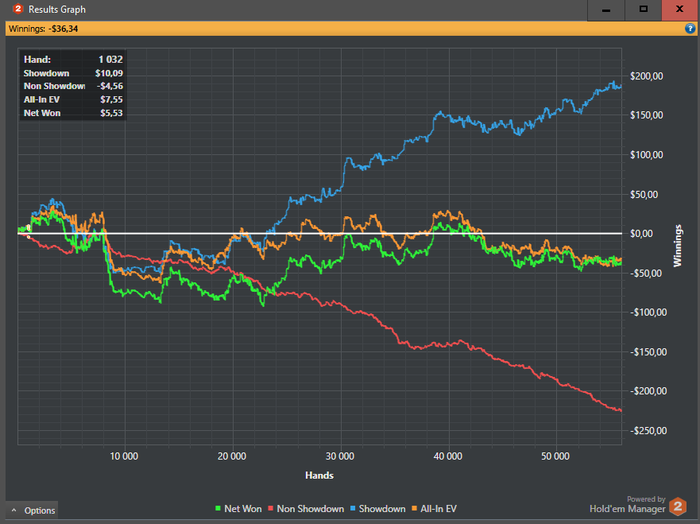Toggle the blue Showdown legend swatch
700x524 pixels.
353,508
